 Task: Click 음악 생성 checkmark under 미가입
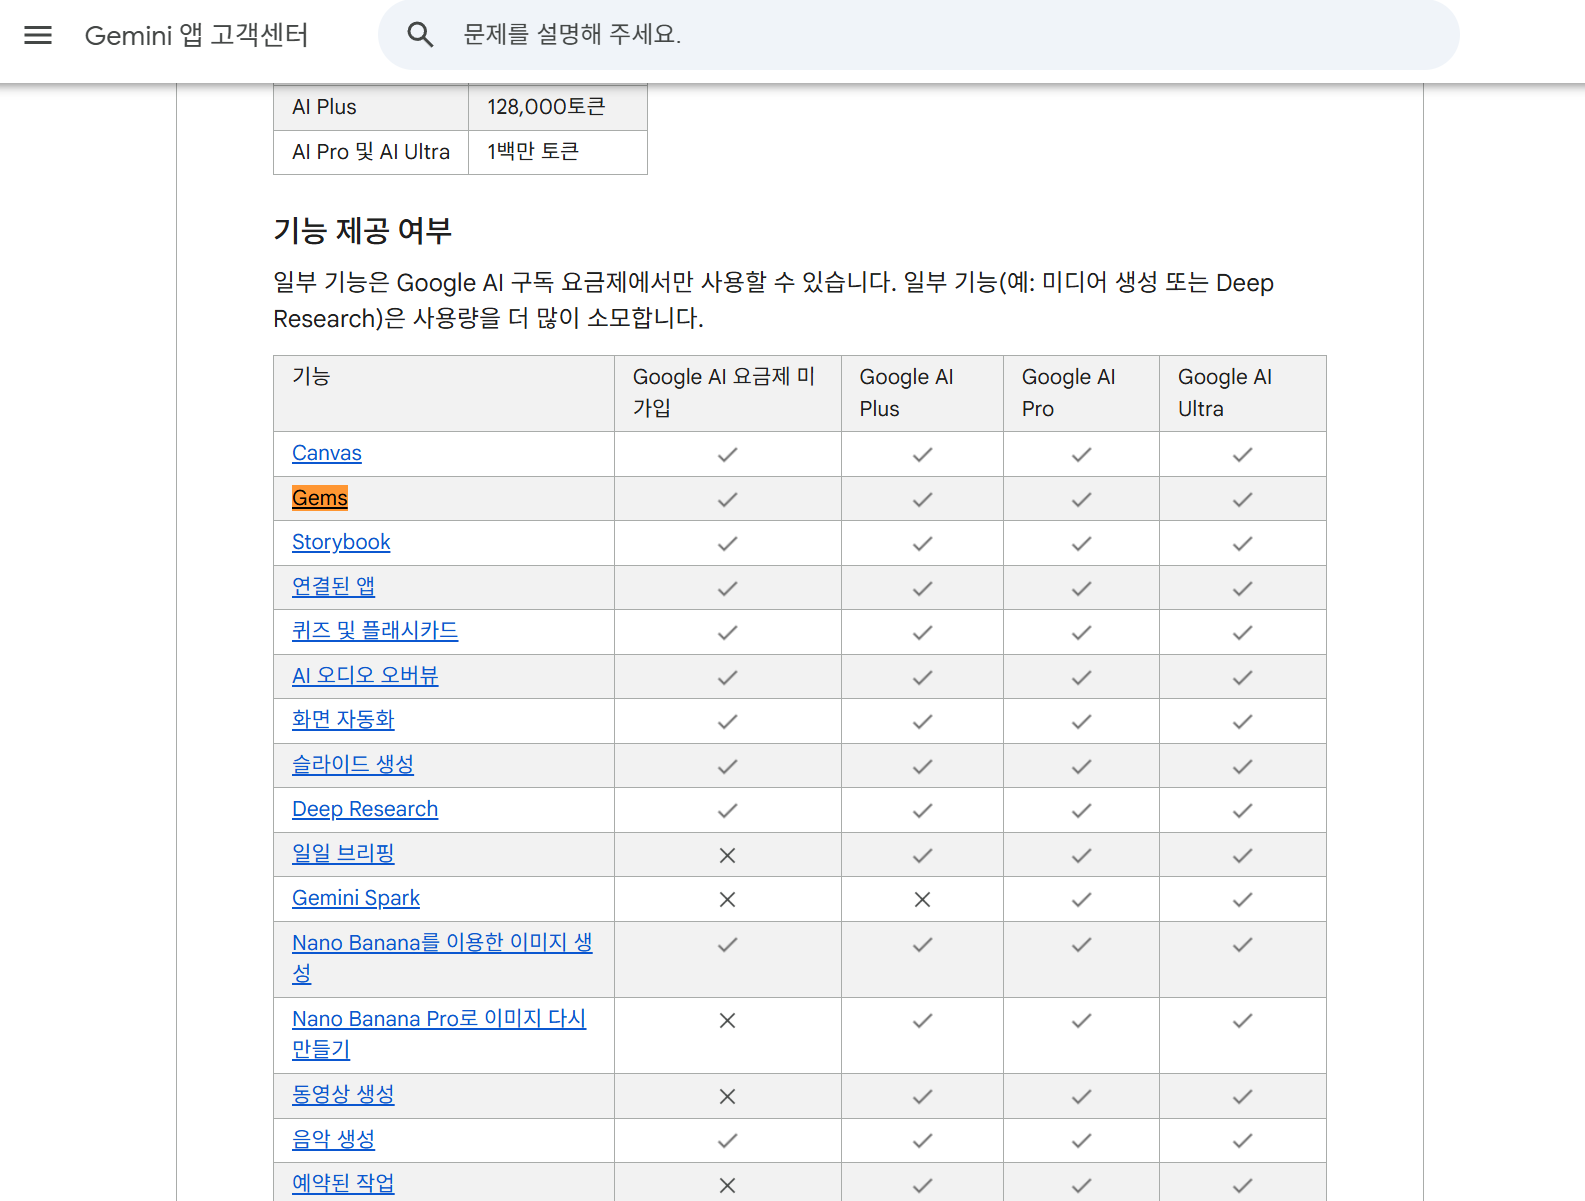pyautogui.click(x=728, y=1141)
